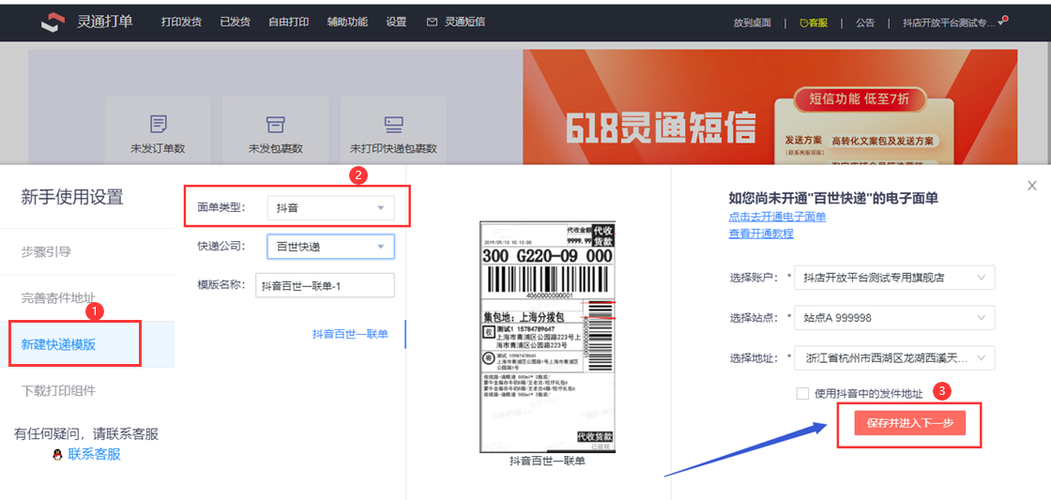Viewport: 1051px width, 500px height.
Task: Click 放到桌面 in the header
Action: tap(752, 23)
